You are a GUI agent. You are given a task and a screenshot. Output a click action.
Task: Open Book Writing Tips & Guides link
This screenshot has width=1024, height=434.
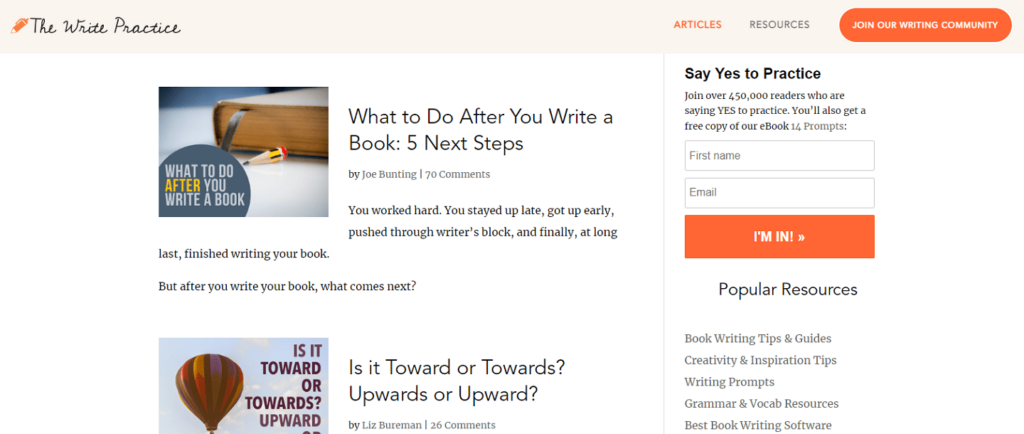[758, 339]
